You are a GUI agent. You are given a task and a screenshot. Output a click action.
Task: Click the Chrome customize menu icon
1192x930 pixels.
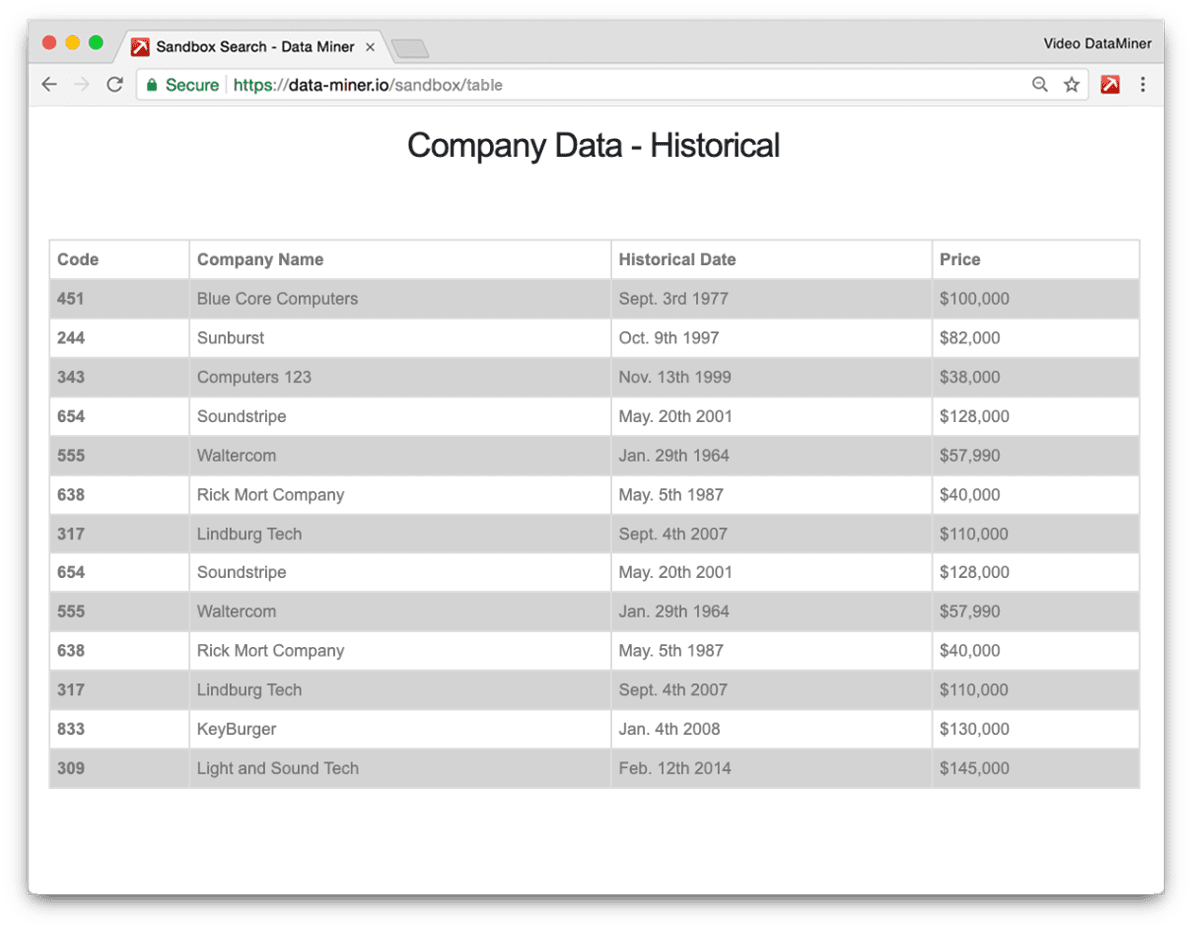coord(1143,85)
